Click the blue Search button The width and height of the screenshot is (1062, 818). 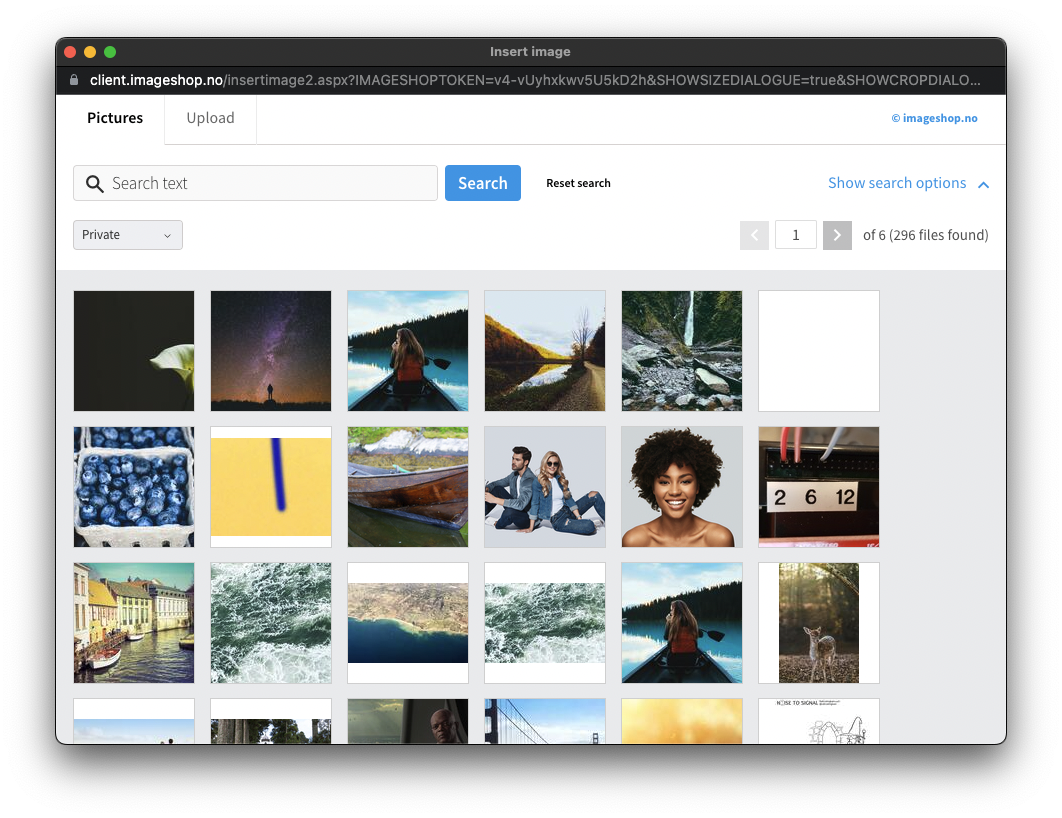483,183
